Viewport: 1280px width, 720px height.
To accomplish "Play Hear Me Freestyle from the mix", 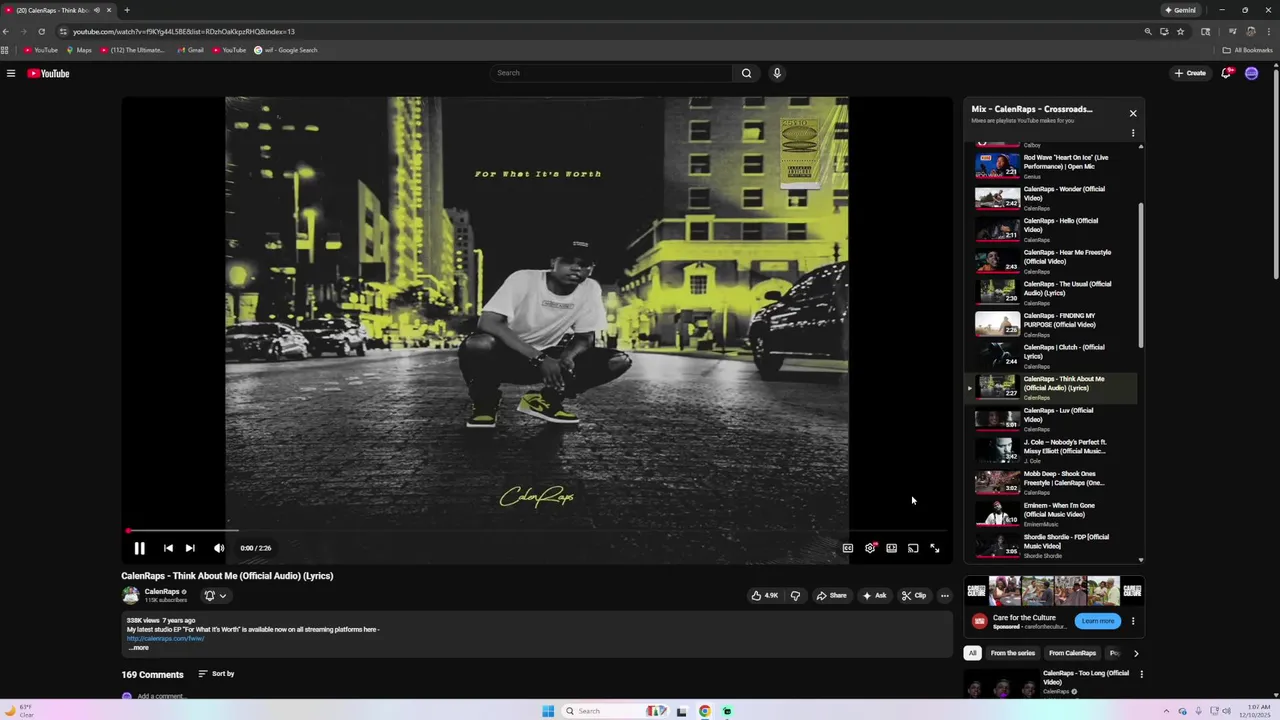I will (1050, 261).
